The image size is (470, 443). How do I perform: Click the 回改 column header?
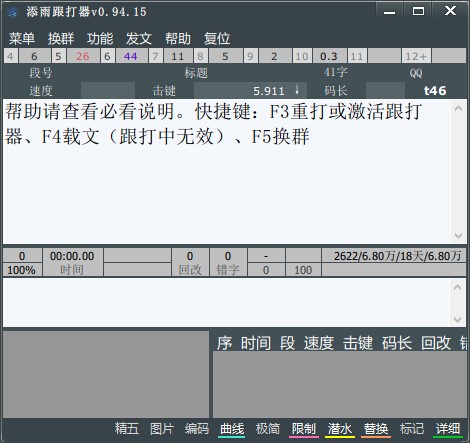pos(436,343)
